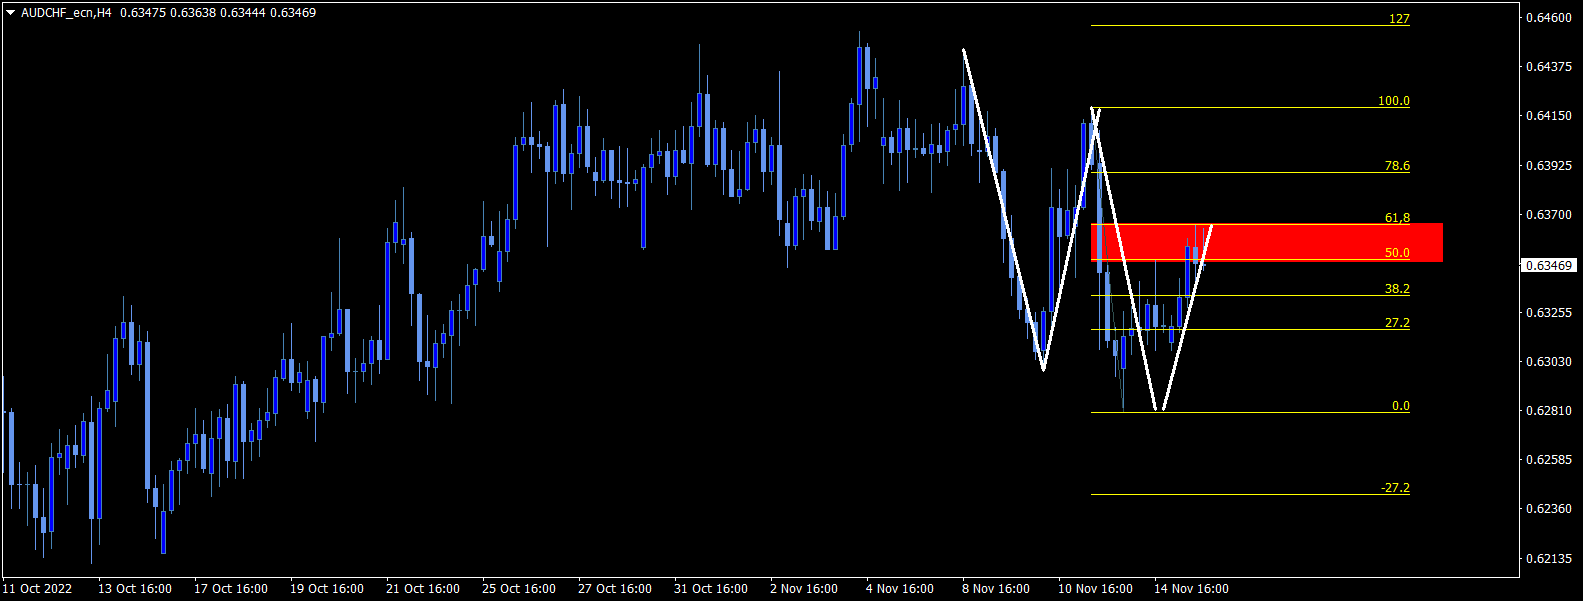Click the Fibonacci -27.2 level label
The image size is (1583, 601).
tap(1395, 488)
